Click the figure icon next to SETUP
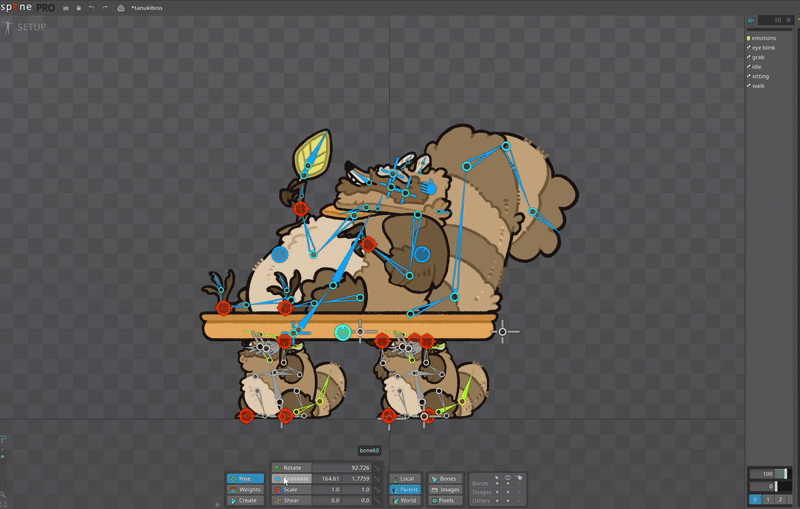The height and width of the screenshot is (509, 800). pyautogui.click(x=7, y=27)
